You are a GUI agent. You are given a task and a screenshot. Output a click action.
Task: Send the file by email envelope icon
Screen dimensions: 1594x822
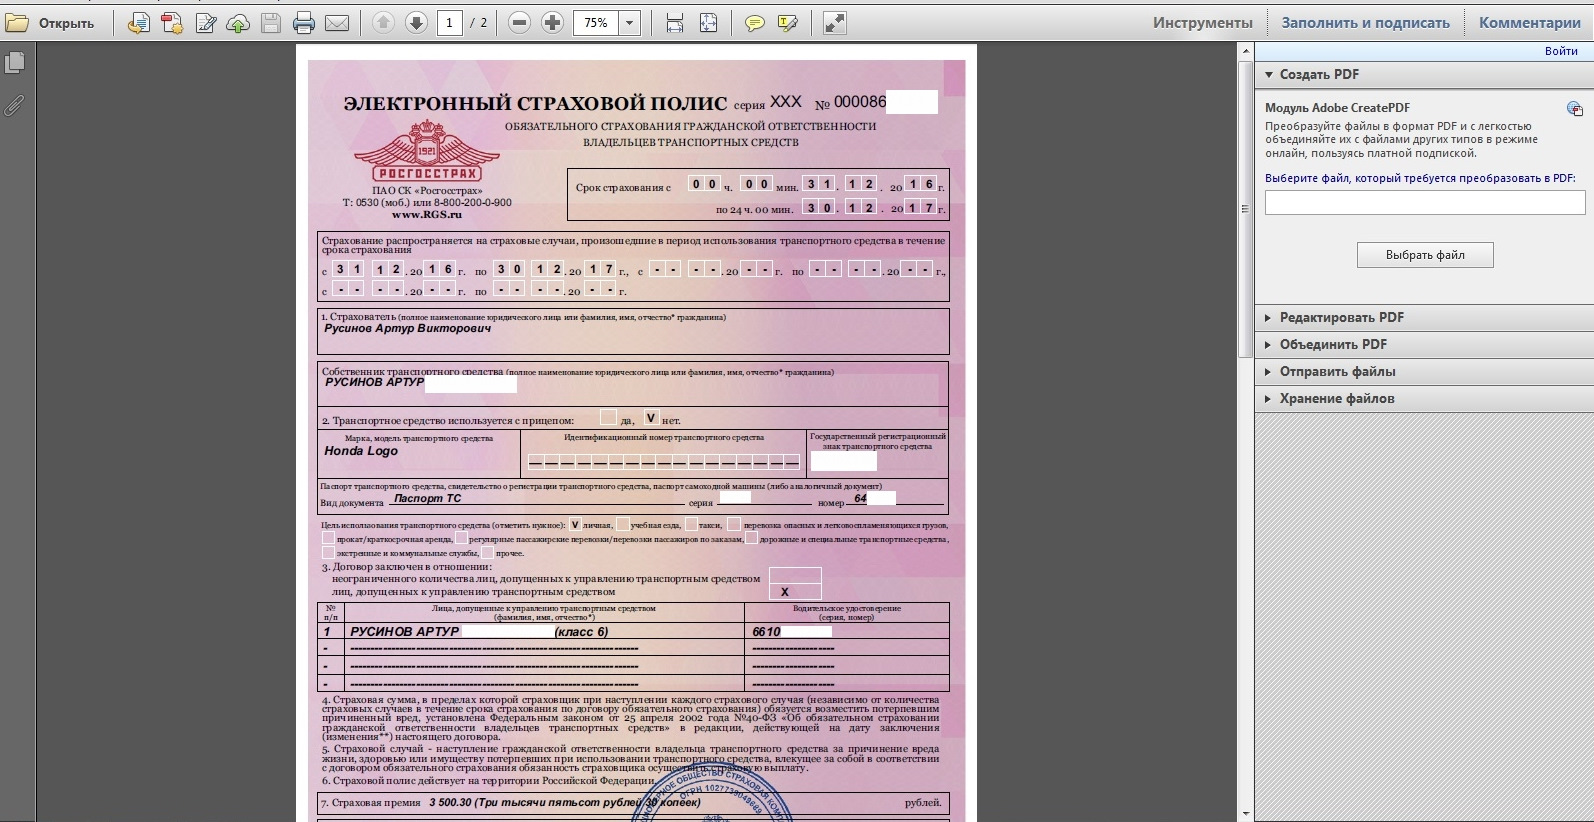point(337,23)
